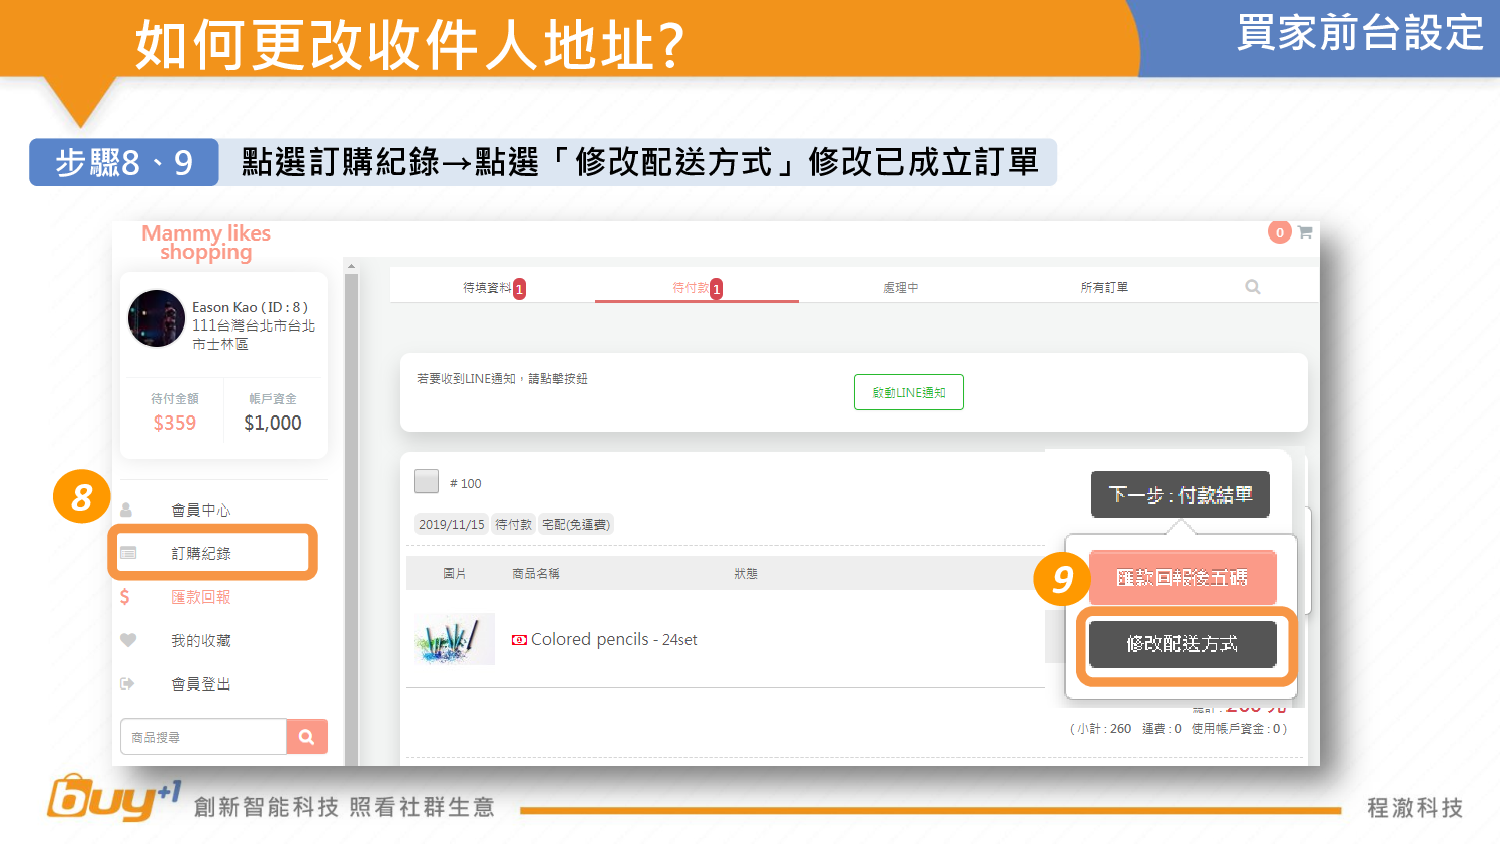Open the Colored pencils - 24set link

click(x=613, y=640)
